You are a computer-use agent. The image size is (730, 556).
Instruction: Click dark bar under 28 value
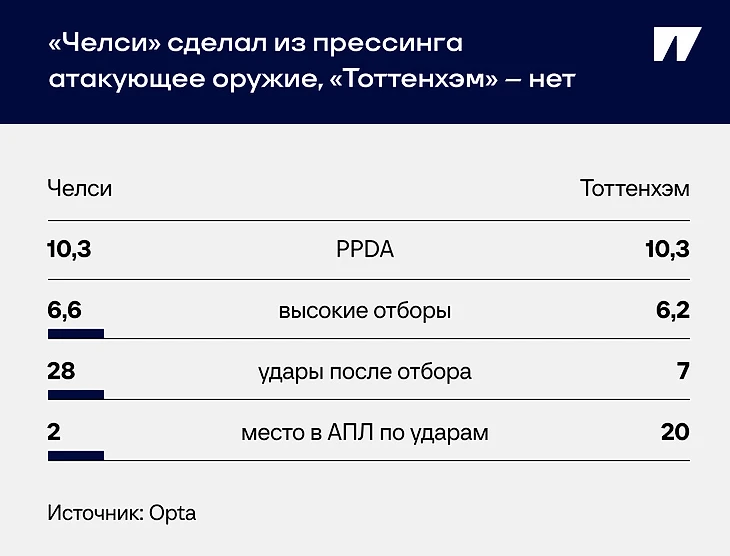(x=76, y=395)
